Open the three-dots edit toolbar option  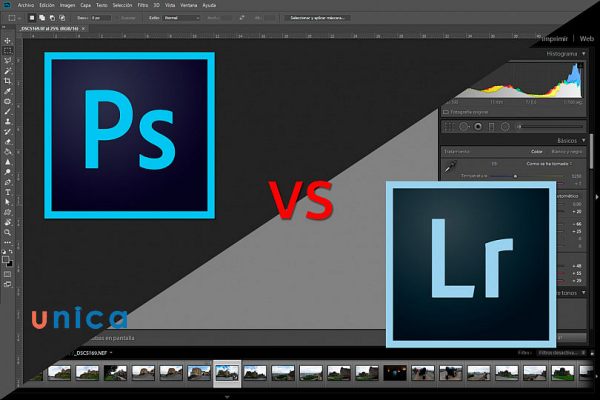(8, 242)
